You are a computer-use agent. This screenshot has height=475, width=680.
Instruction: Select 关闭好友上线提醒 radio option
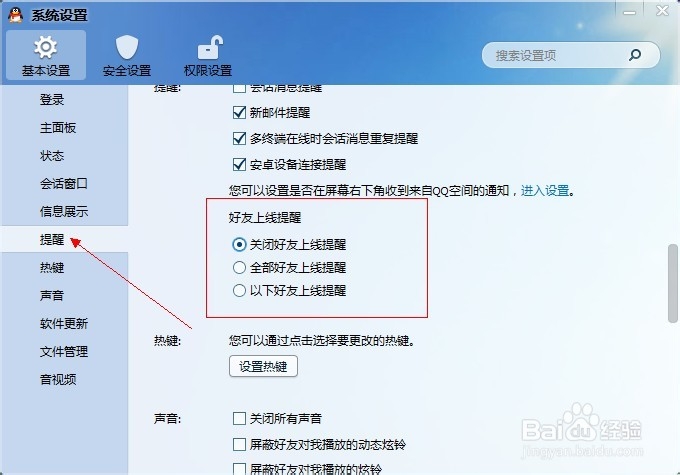tap(239, 245)
